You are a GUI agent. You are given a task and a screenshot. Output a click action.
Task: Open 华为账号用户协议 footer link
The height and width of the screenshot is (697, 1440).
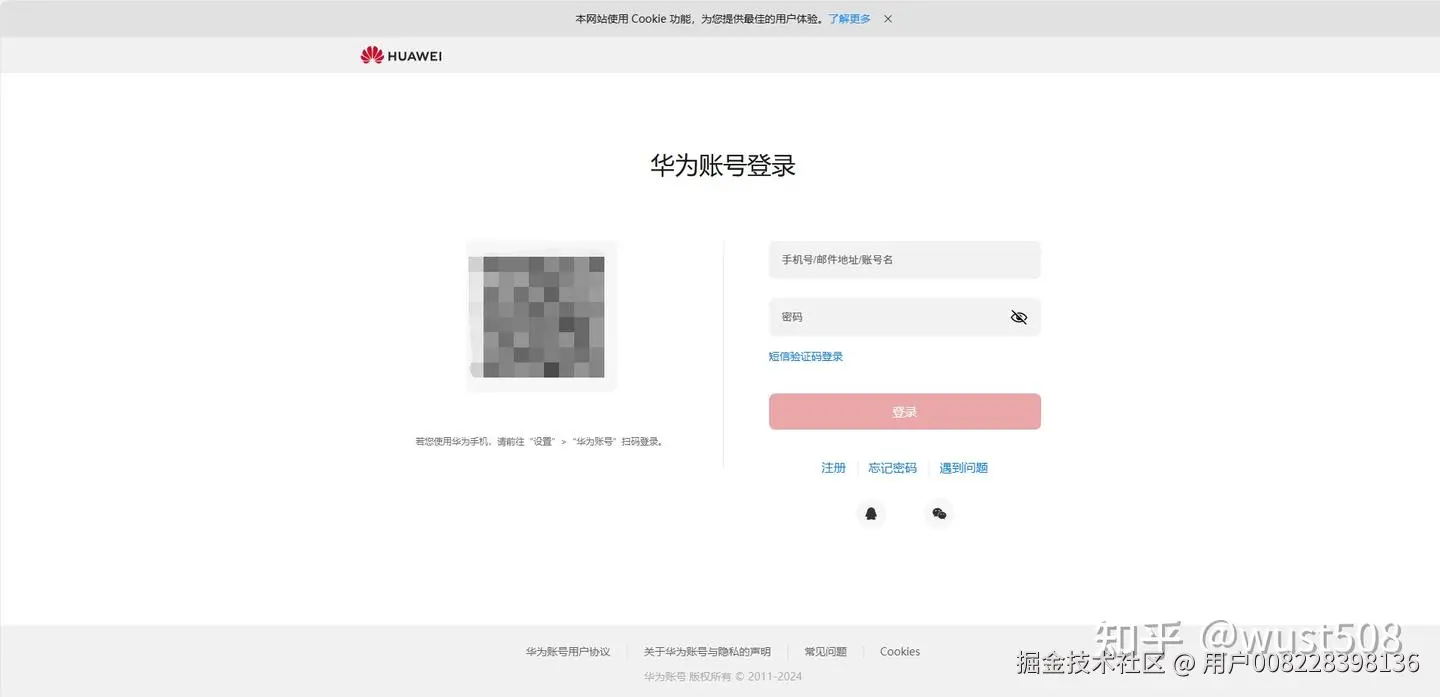pos(568,652)
